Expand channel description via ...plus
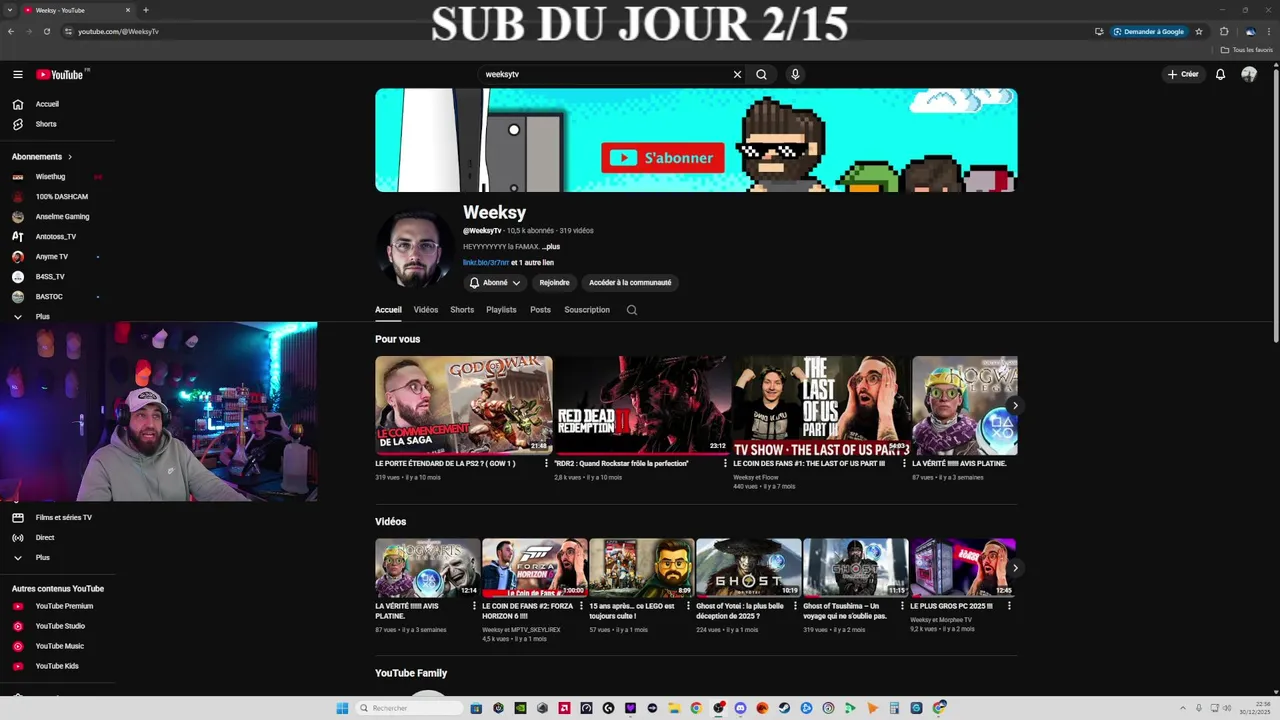The height and width of the screenshot is (720, 1280). pyautogui.click(x=551, y=246)
